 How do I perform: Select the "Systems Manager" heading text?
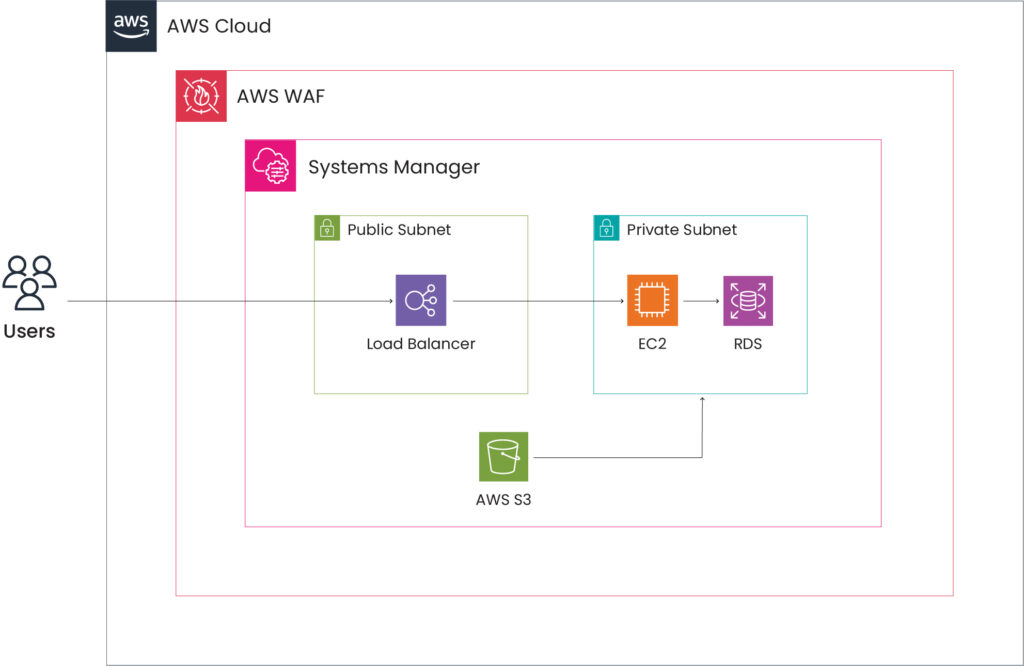click(393, 167)
